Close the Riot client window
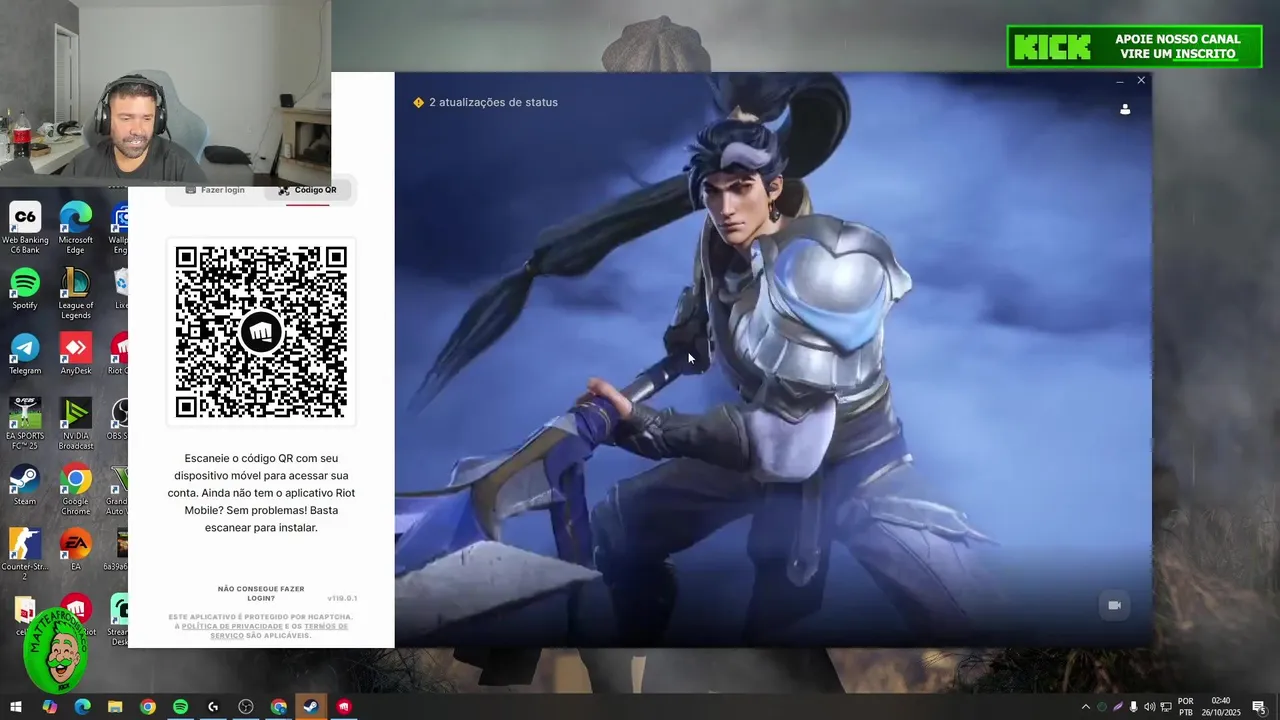This screenshot has width=1280, height=720. pos(1141,80)
